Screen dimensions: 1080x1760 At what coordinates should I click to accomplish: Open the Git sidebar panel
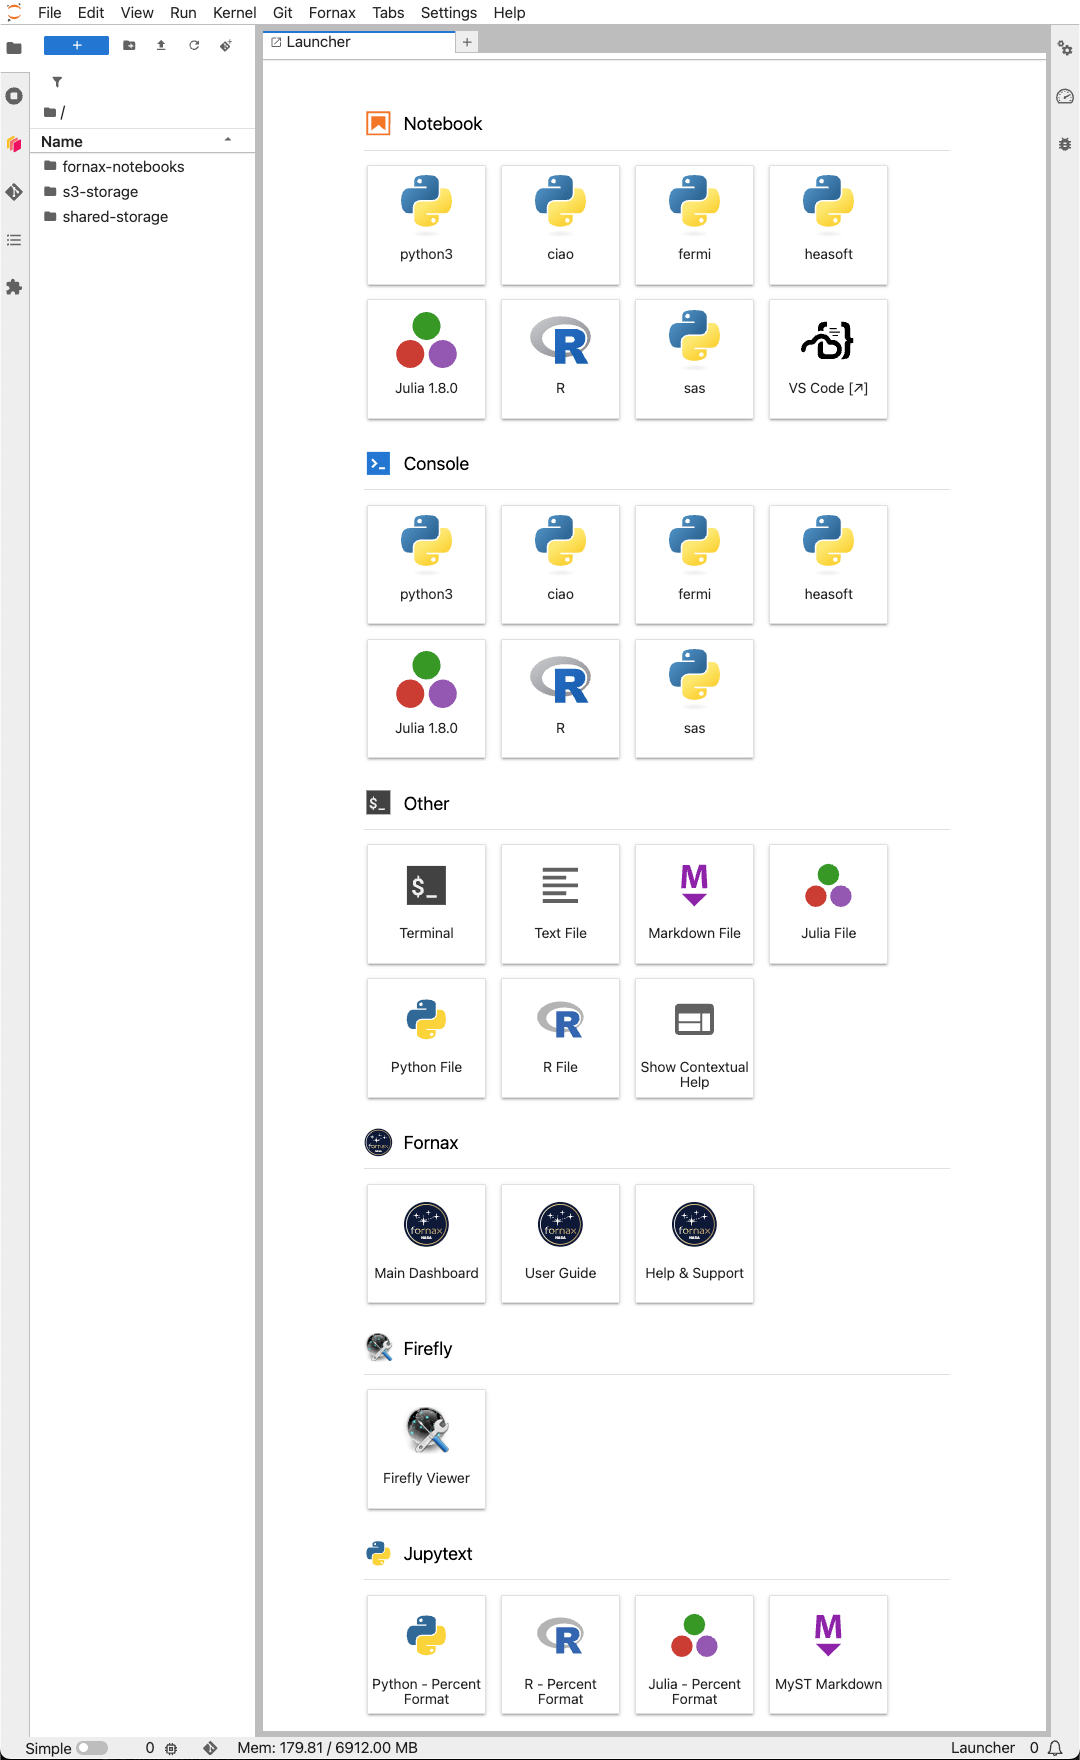point(14,192)
